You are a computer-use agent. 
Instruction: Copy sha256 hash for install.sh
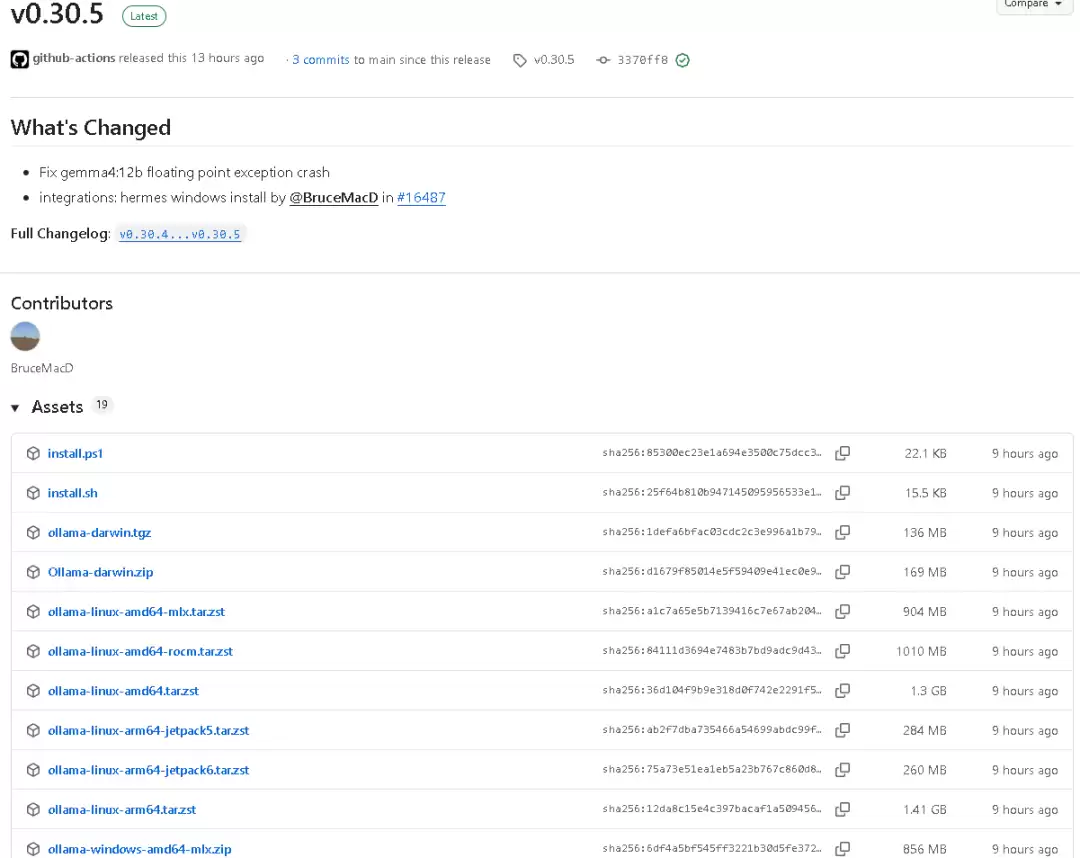[x=842, y=493]
